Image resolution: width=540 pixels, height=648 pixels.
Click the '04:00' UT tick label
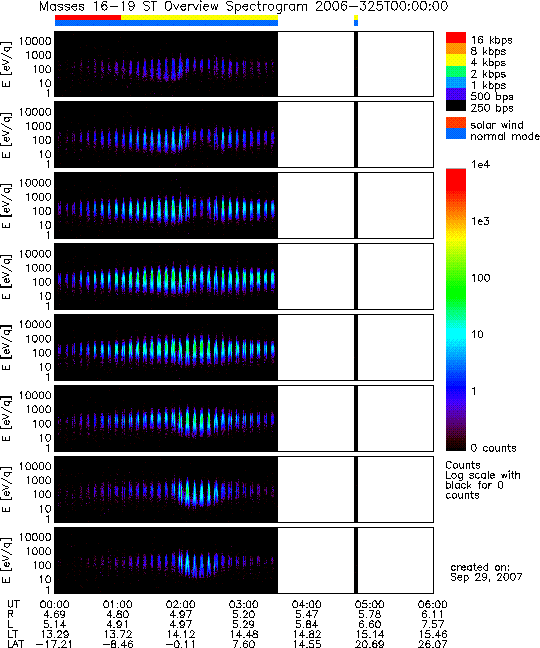coord(307,605)
